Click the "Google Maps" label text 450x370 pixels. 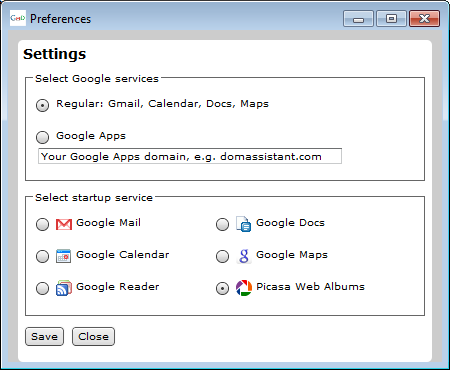pos(292,255)
